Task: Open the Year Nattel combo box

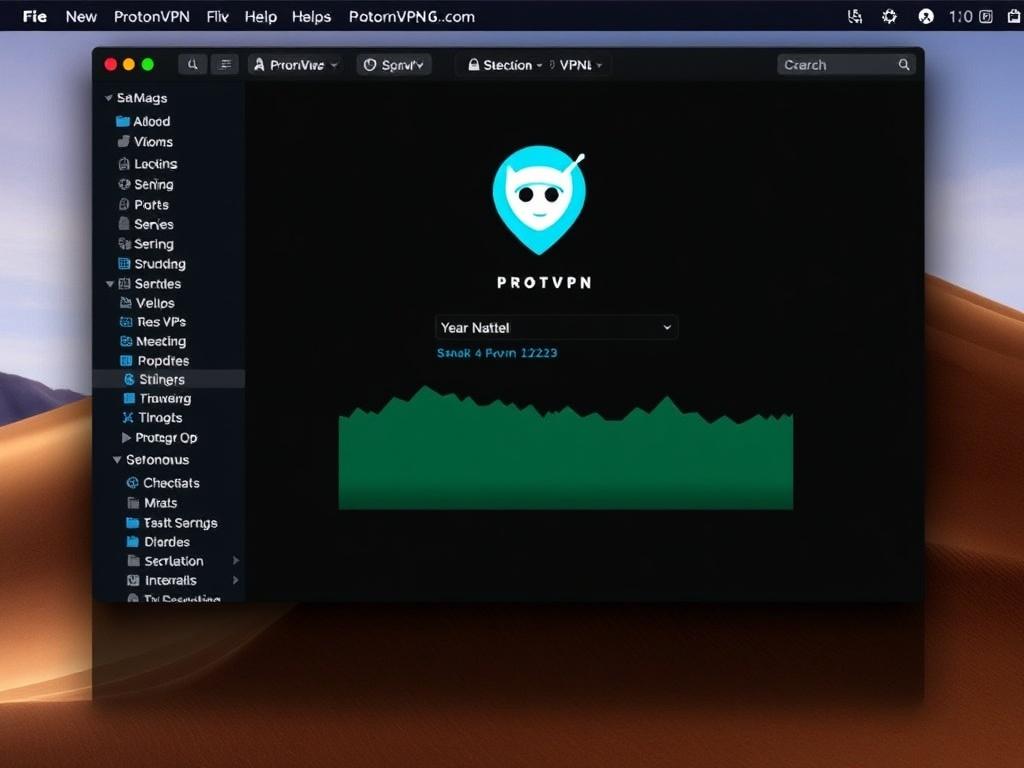Action: point(556,327)
